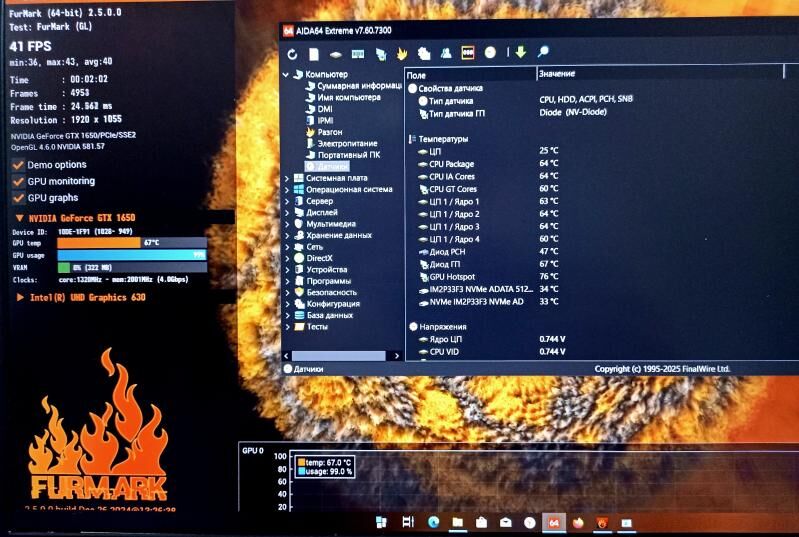Click the Поле column header
The height and width of the screenshot is (537, 799).
tap(417, 75)
